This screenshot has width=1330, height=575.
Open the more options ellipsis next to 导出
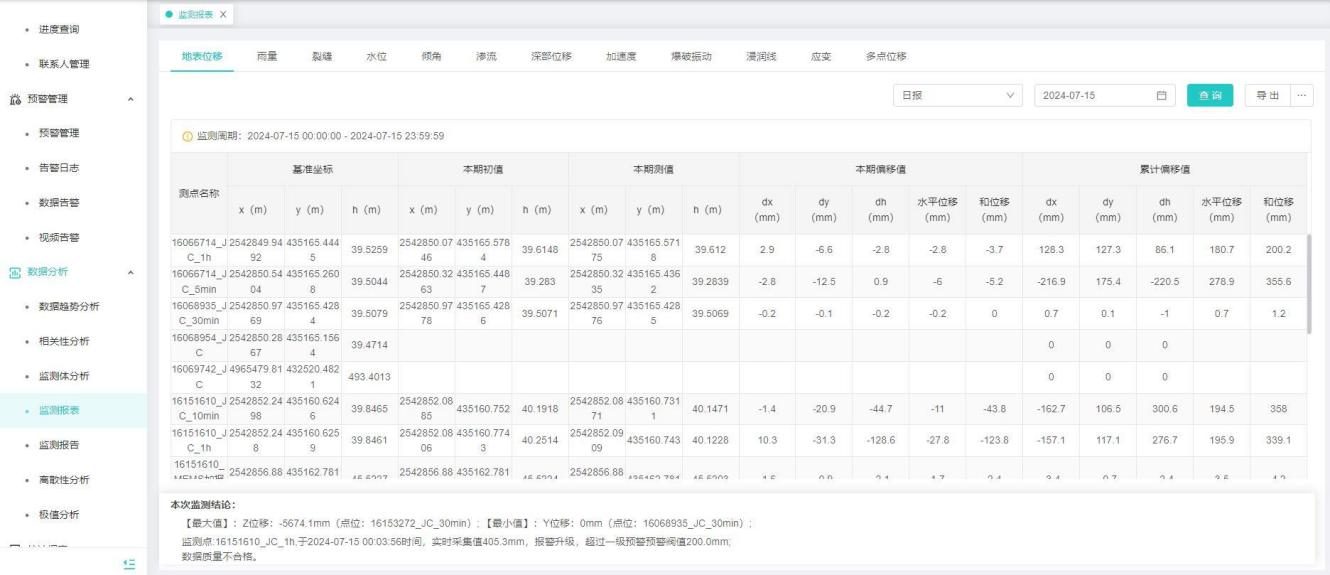1301,96
